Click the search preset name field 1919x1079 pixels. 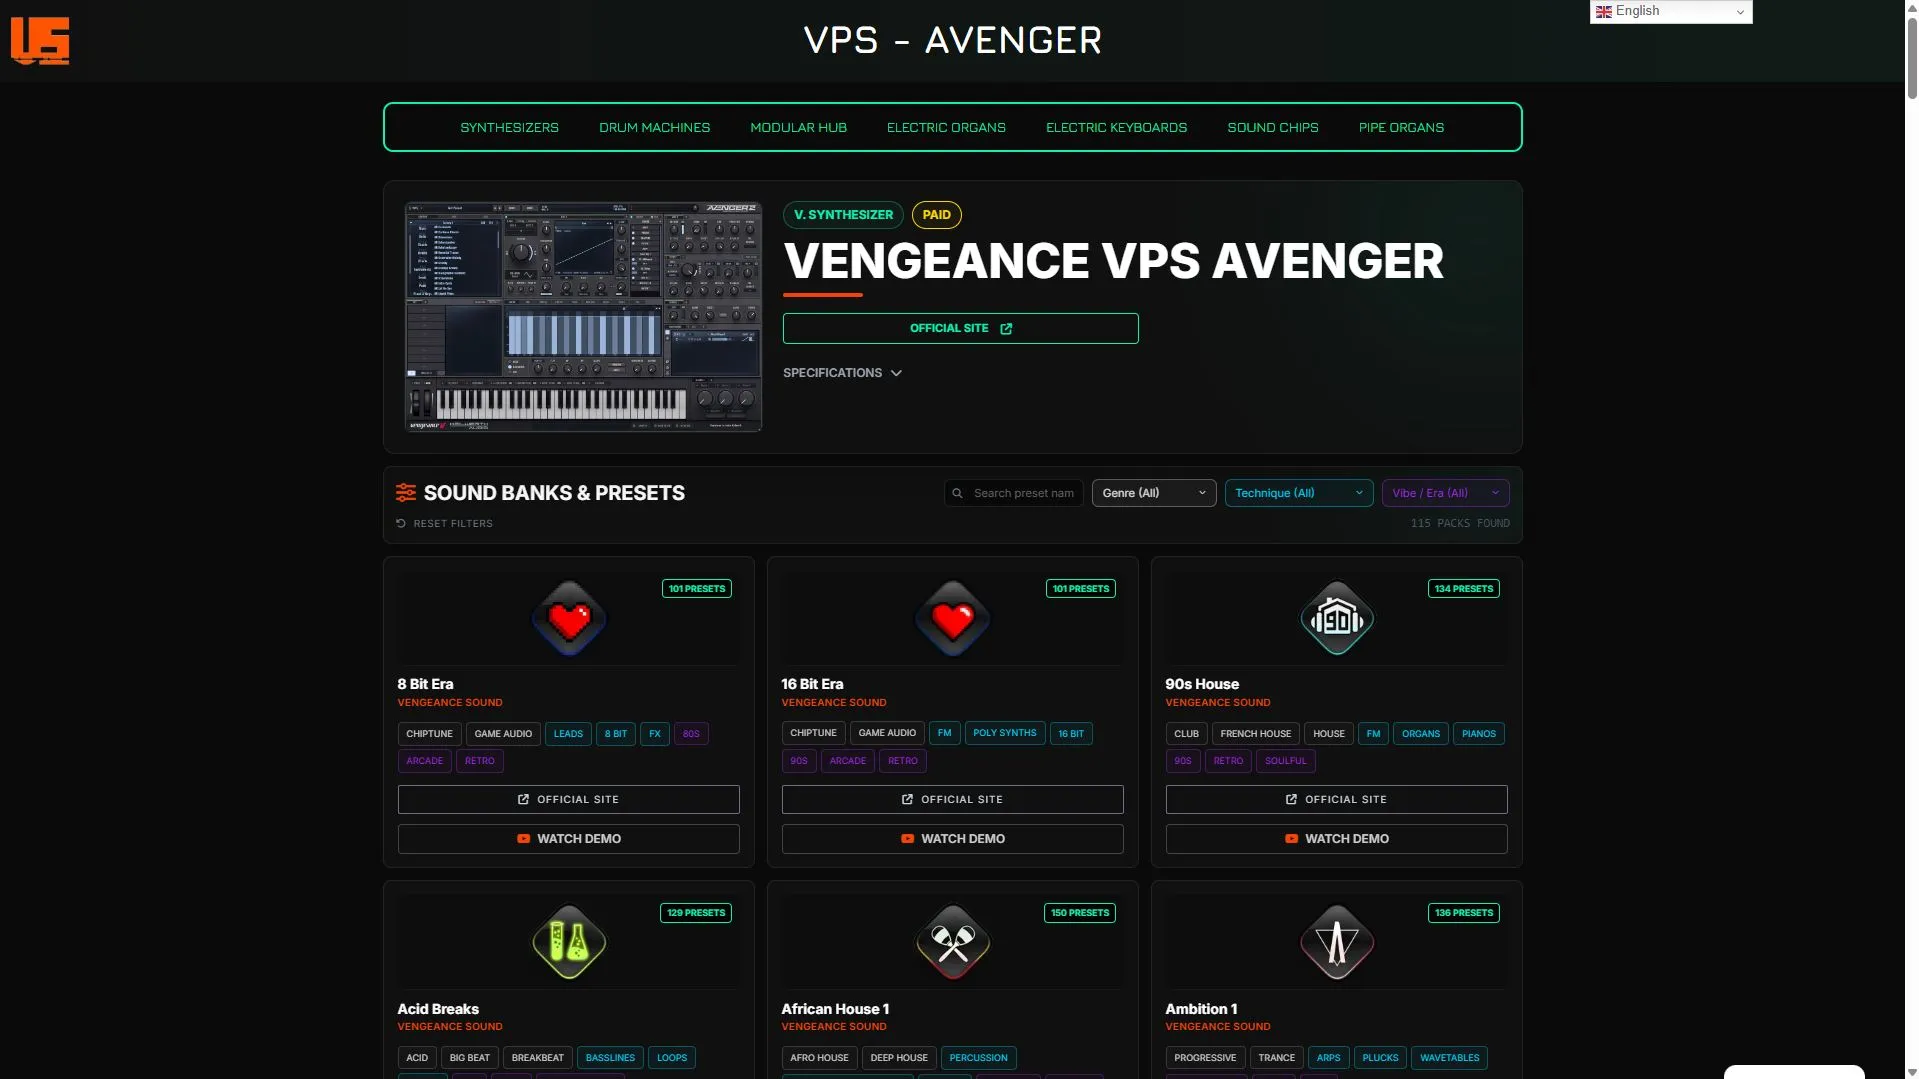(x=1022, y=493)
